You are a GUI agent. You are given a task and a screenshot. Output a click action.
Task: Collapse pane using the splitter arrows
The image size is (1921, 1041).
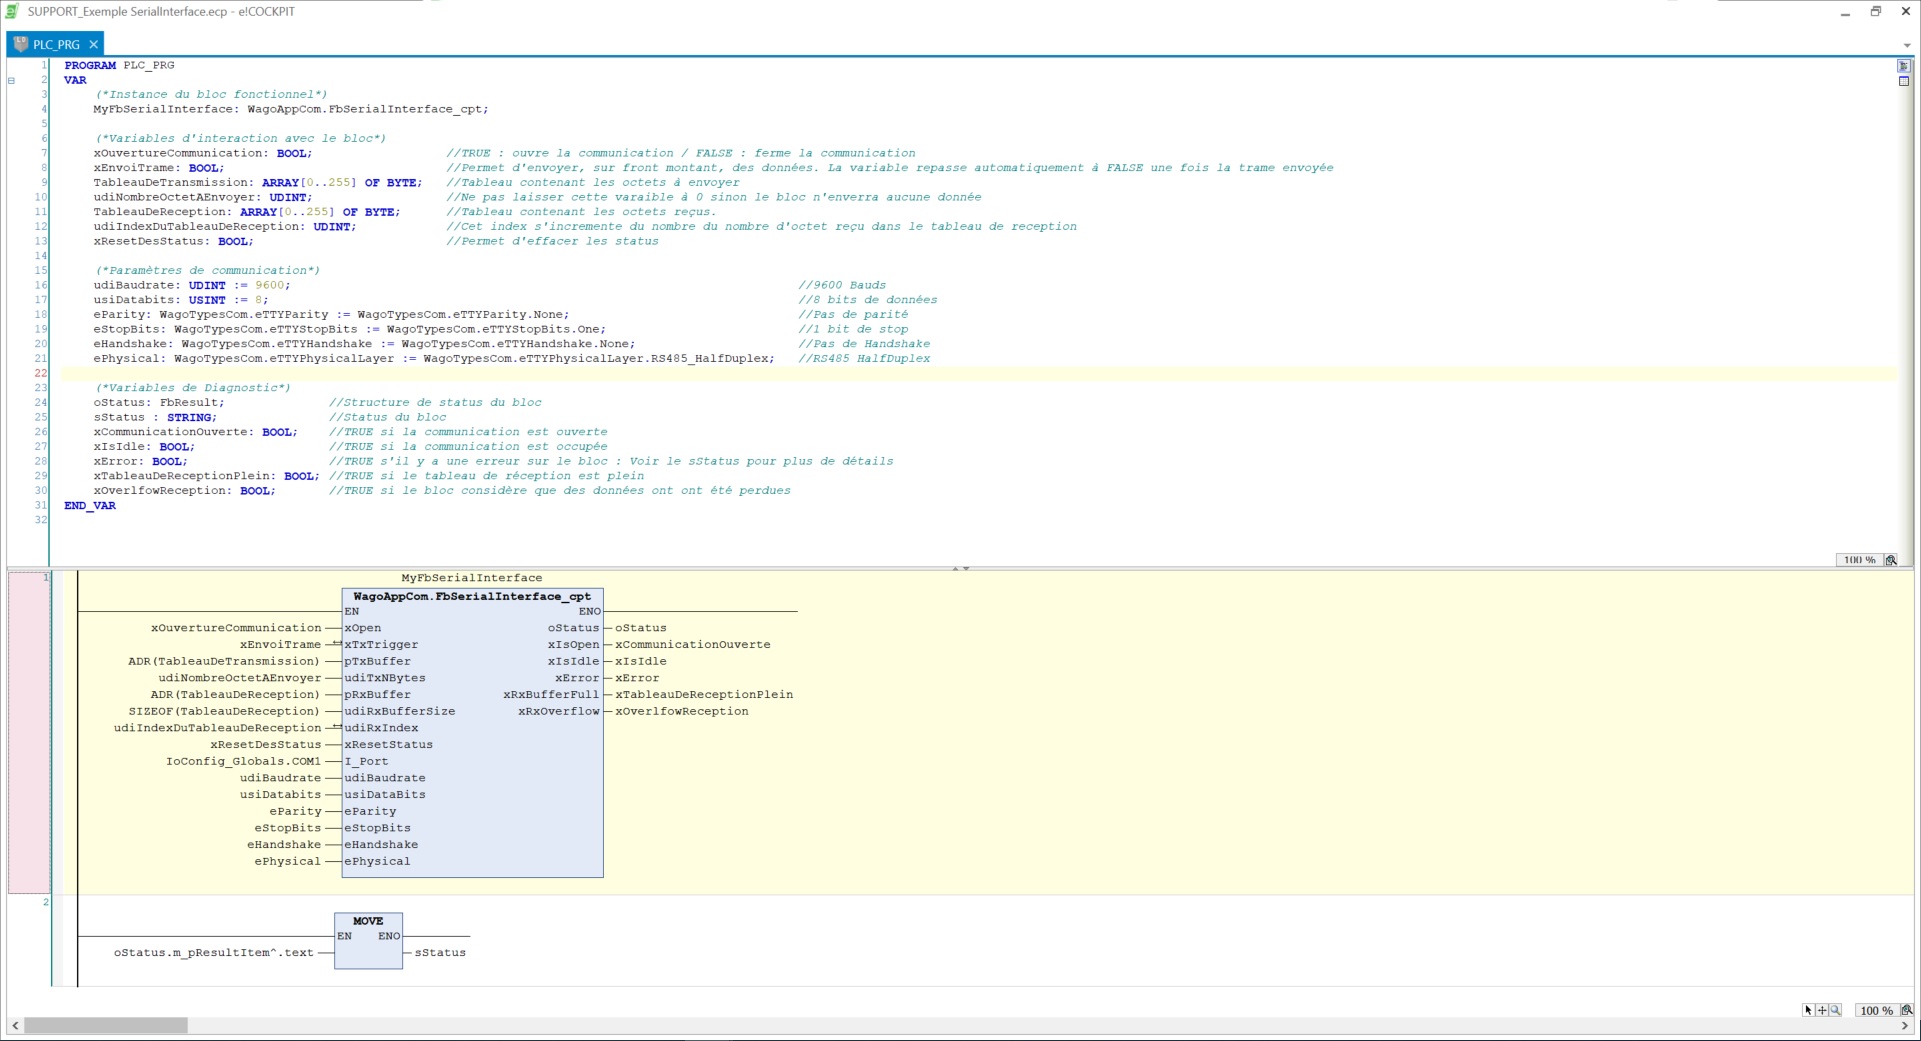click(960, 568)
